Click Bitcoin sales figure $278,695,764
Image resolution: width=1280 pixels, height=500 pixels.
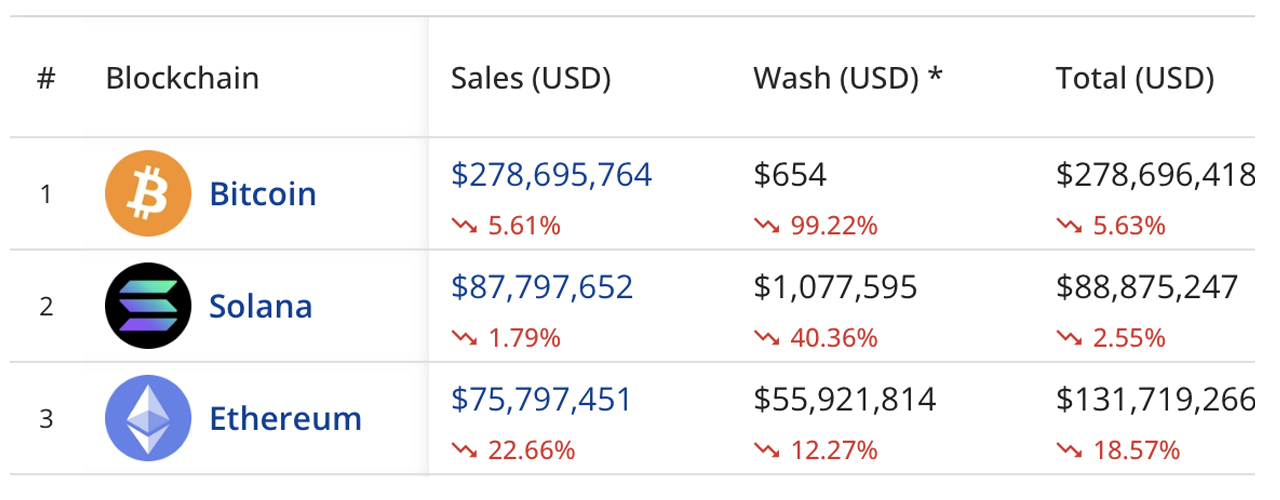(551, 175)
